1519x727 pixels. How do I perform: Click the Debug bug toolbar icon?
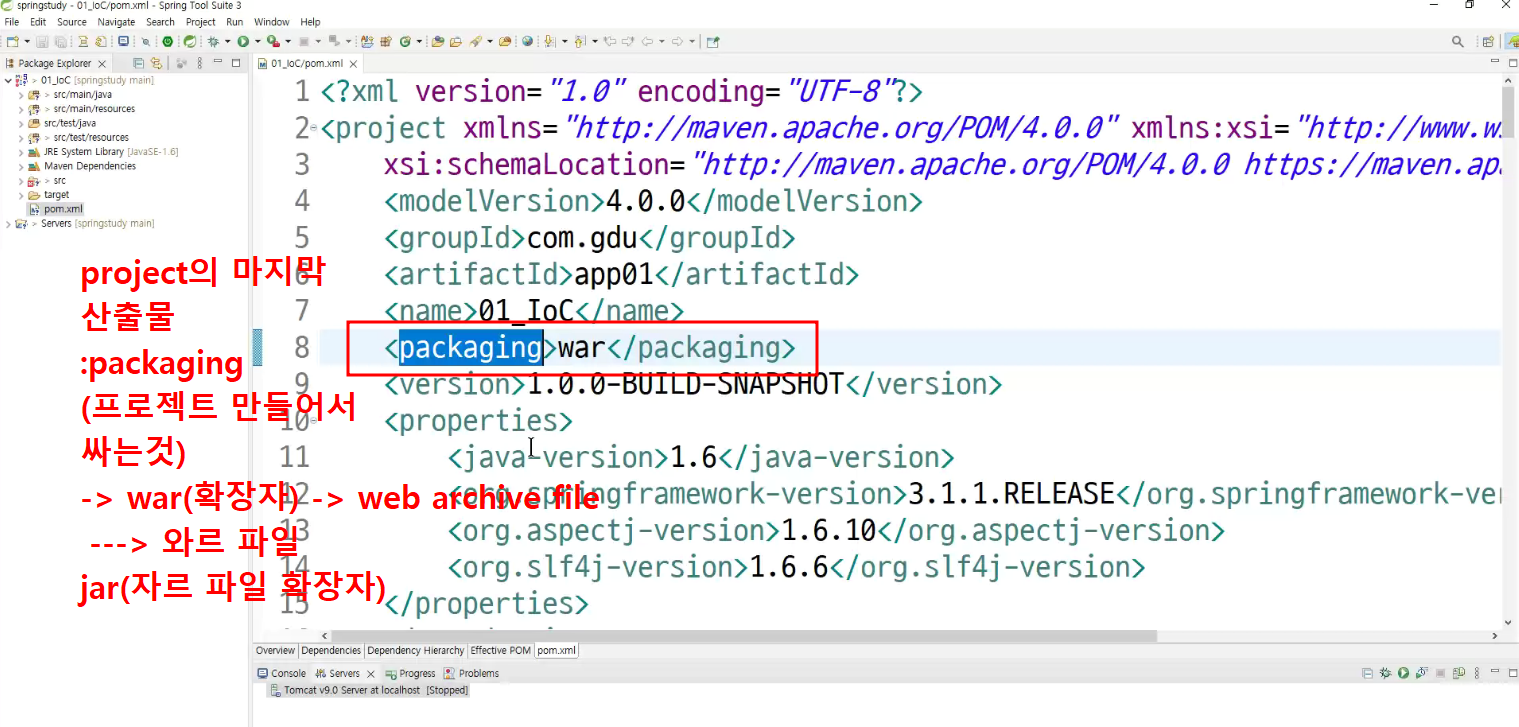point(213,42)
